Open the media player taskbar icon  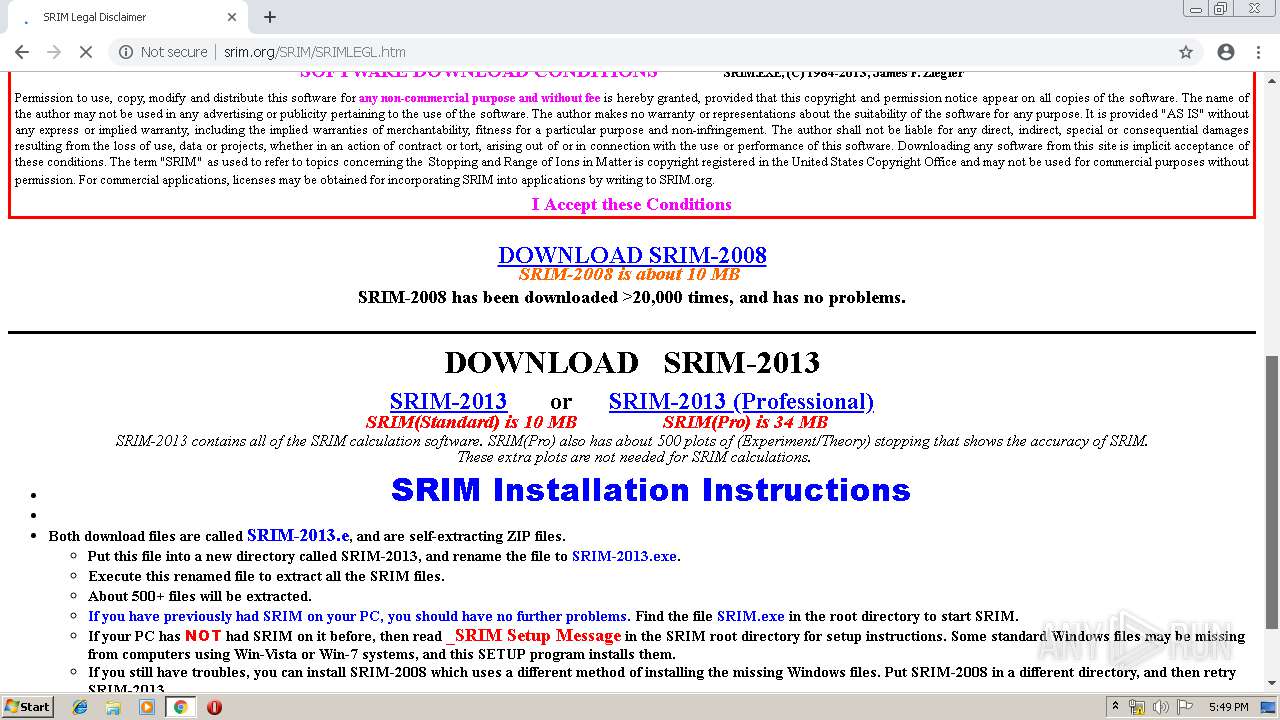147,707
